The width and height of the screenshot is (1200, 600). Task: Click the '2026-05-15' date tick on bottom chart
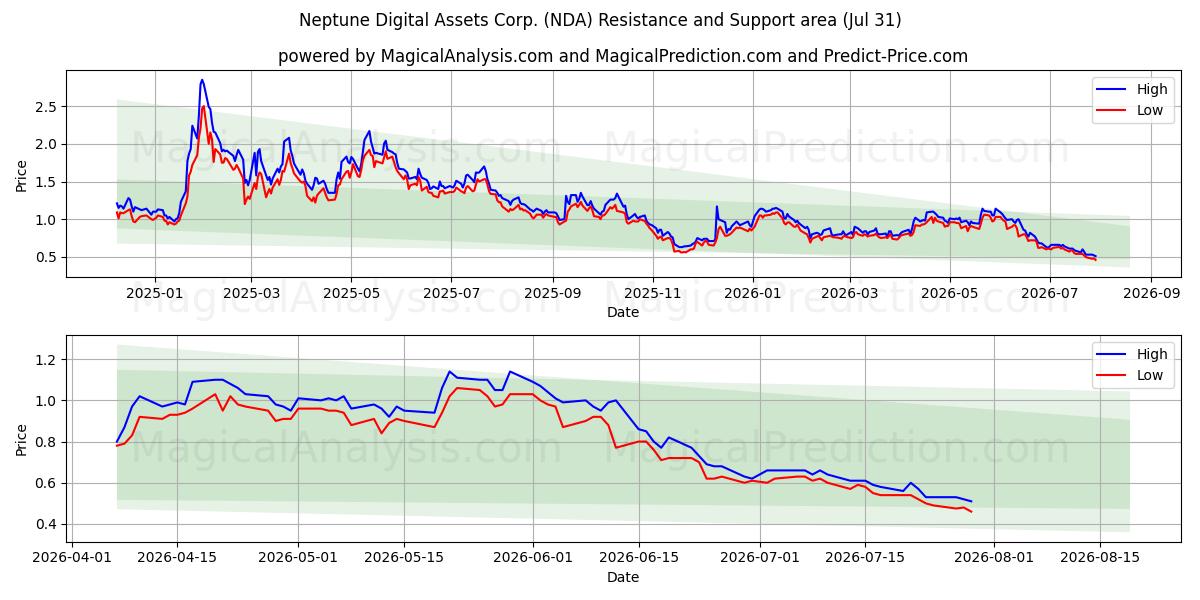coord(404,558)
